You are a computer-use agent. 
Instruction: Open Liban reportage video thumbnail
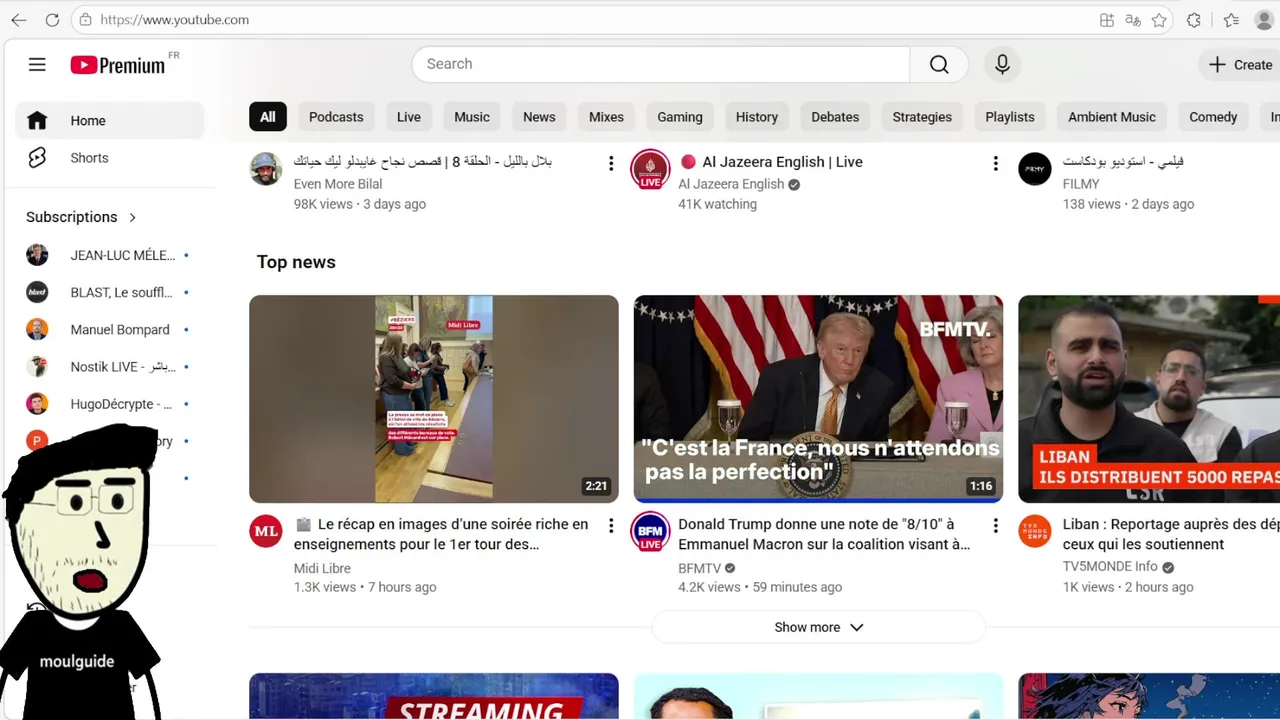[1149, 399]
